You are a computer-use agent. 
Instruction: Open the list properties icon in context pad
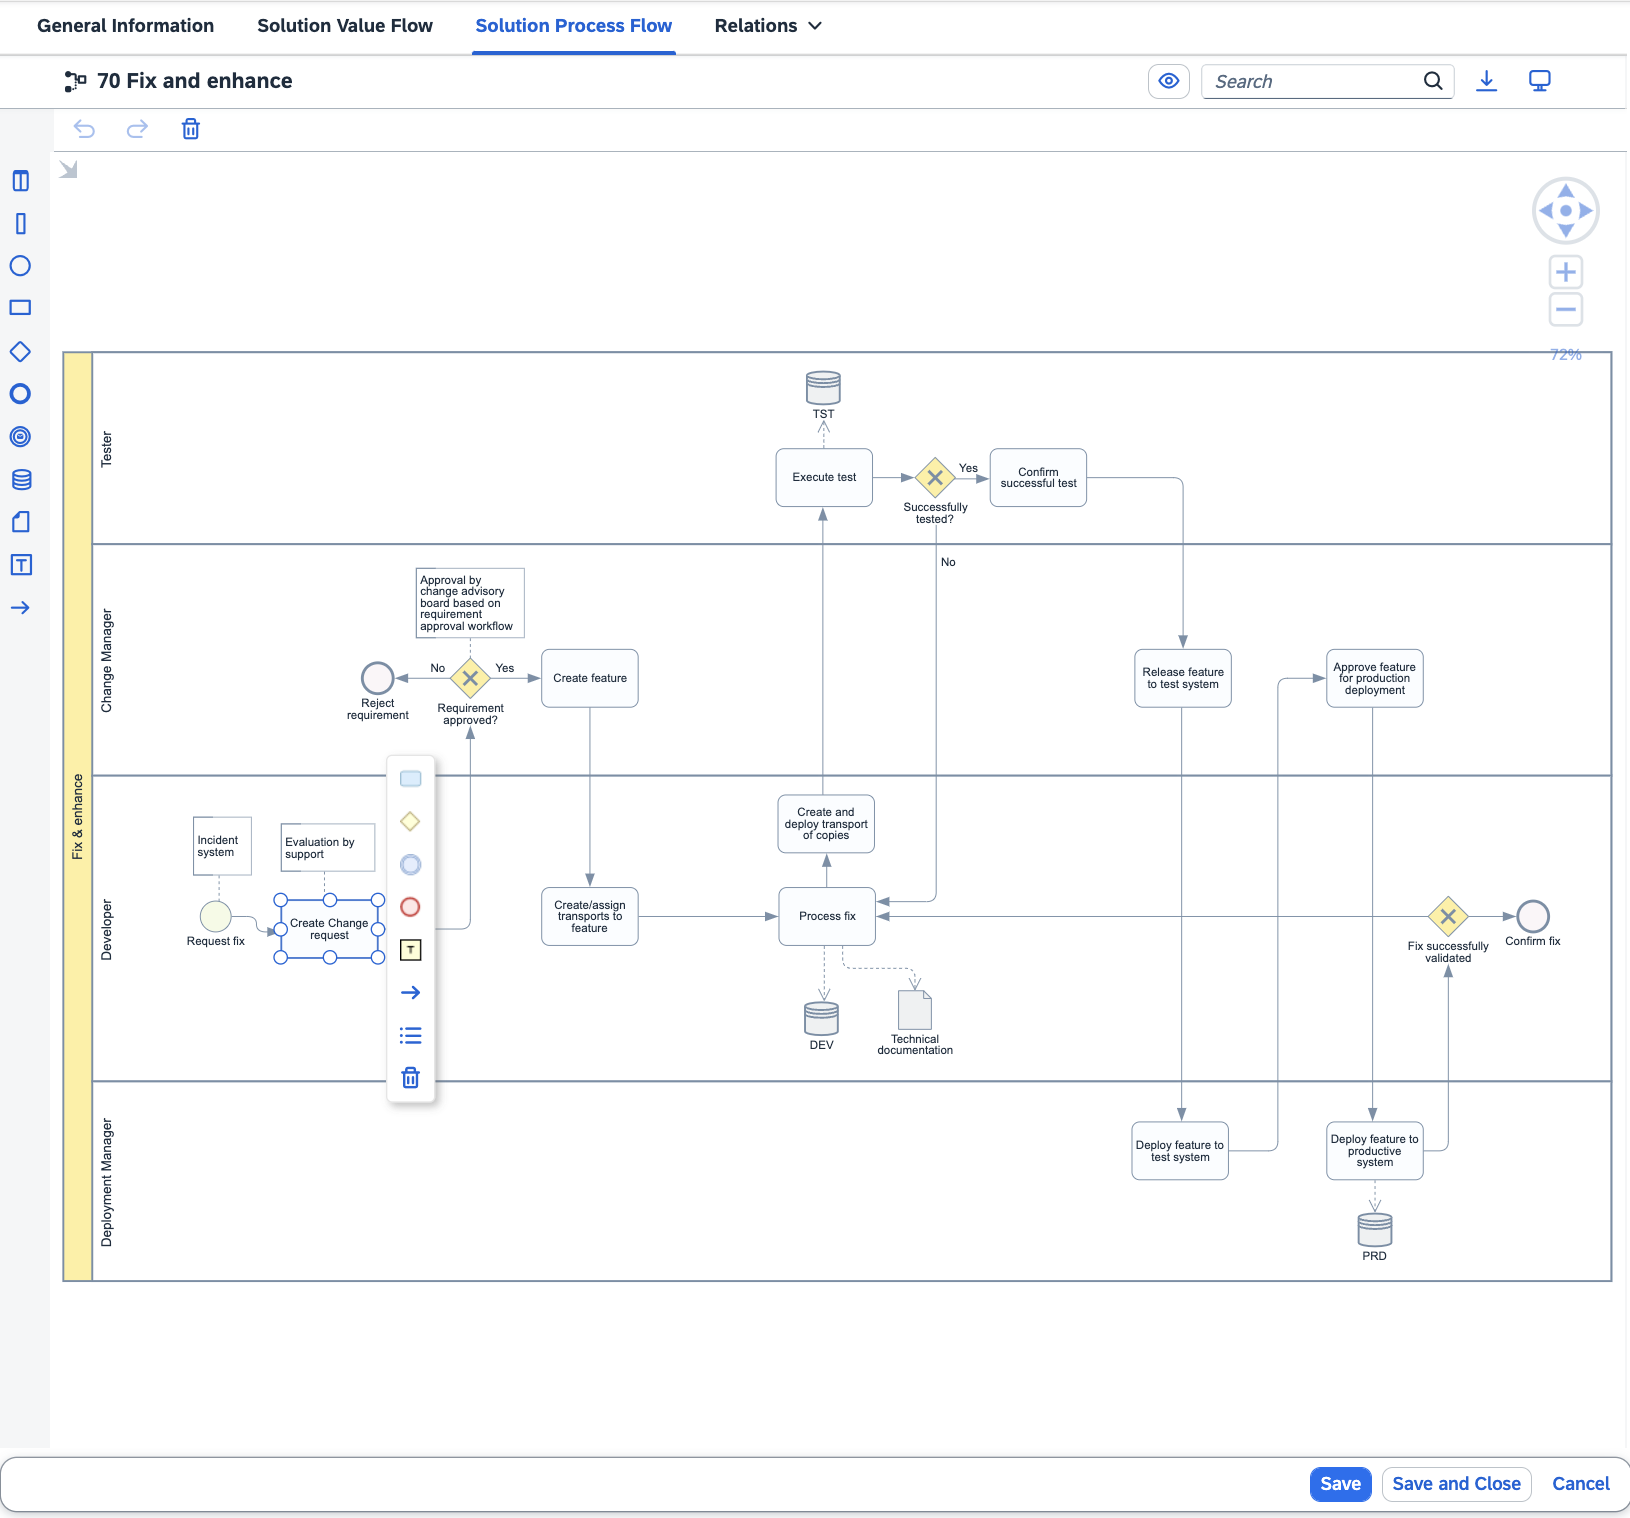(410, 1036)
